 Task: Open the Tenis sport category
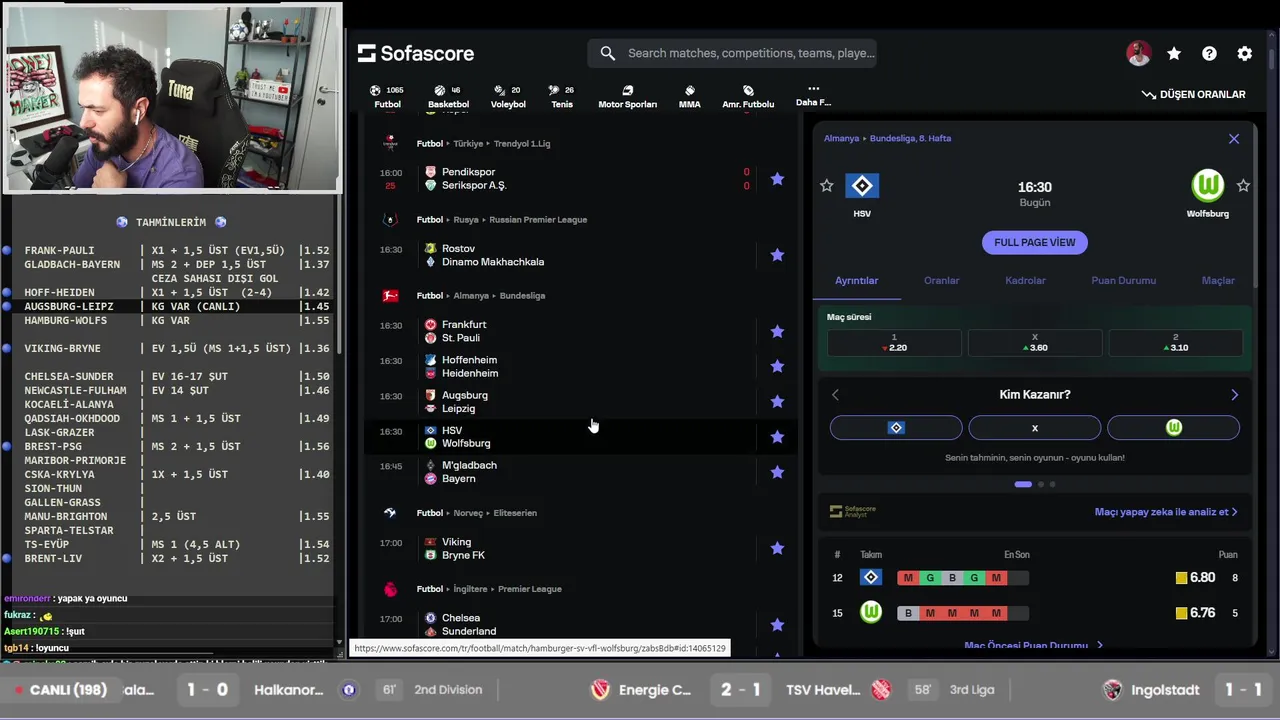coord(562,97)
